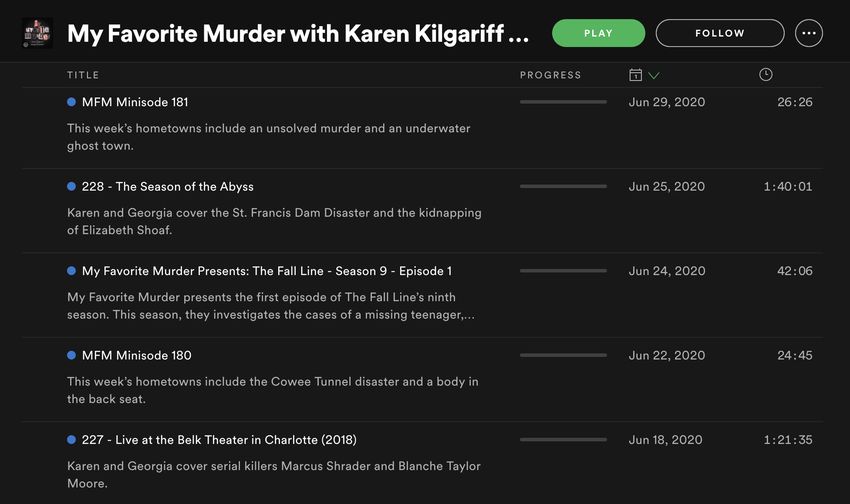Click description about The Fall Line's ninth season
The width and height of the screenshot is (850, 504).
coord(271,306)
